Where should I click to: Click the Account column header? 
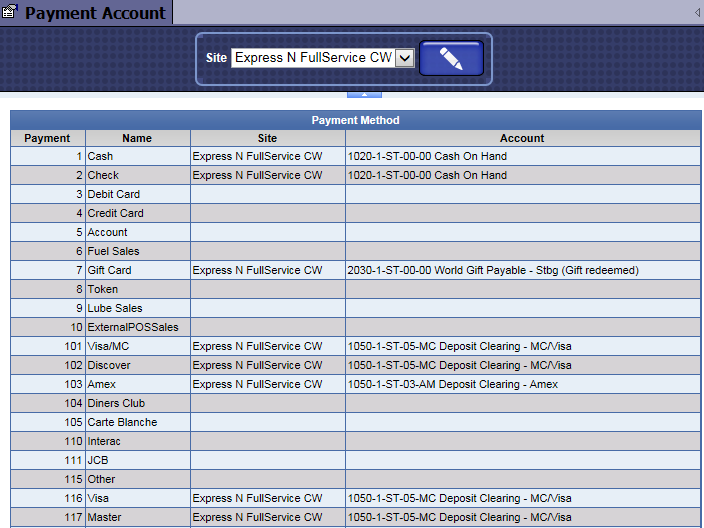click(x=522, y=138)
